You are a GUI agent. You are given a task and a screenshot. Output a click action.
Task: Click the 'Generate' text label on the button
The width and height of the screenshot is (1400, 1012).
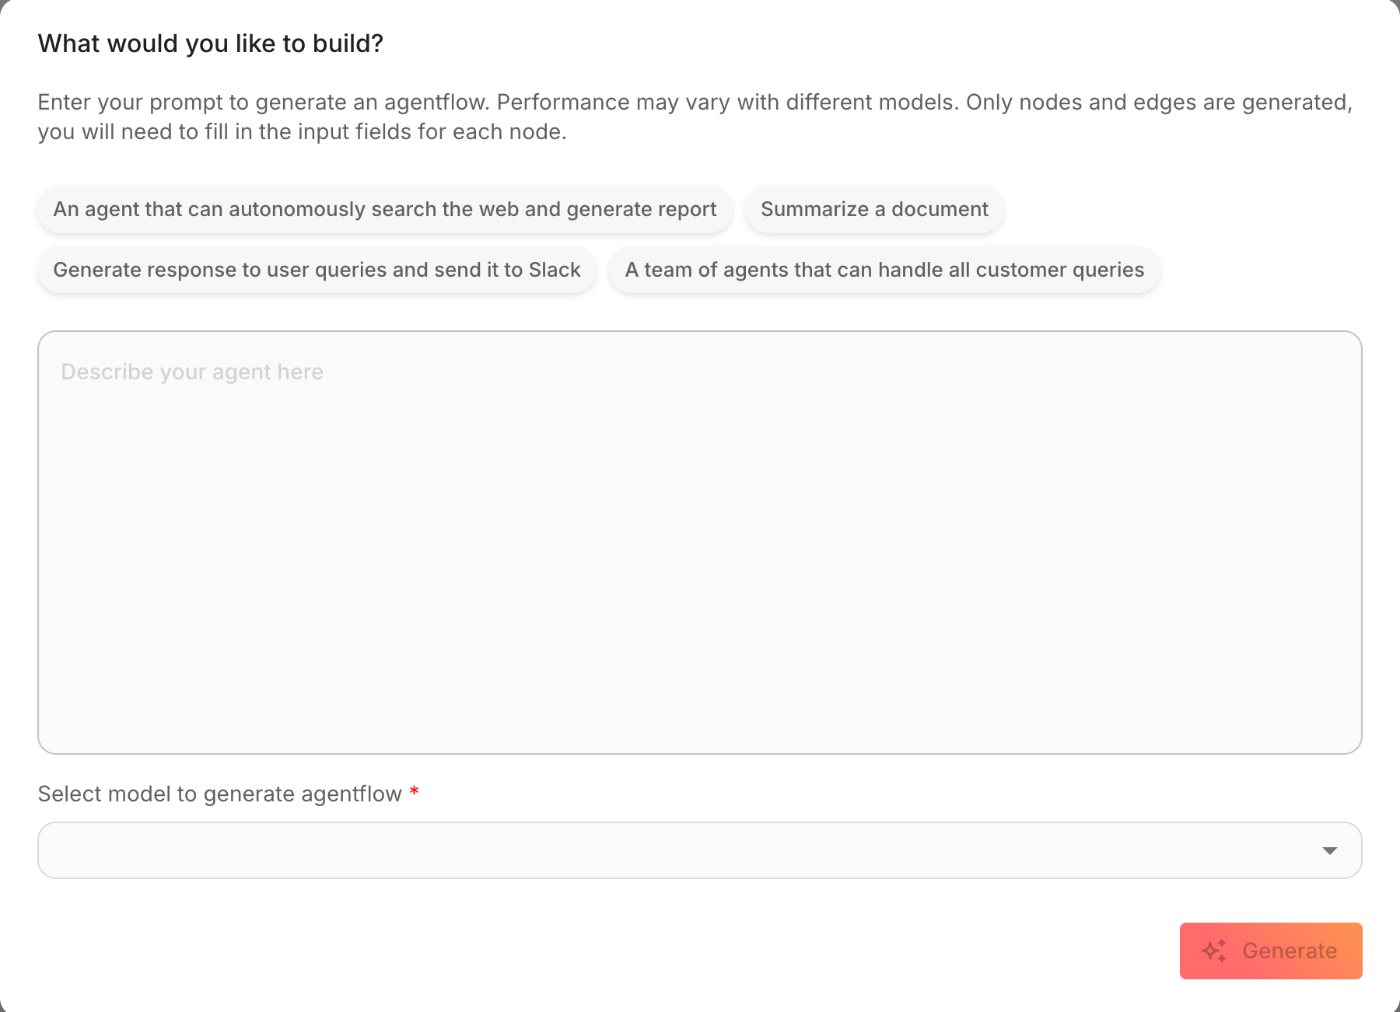tap(1289, 951)
